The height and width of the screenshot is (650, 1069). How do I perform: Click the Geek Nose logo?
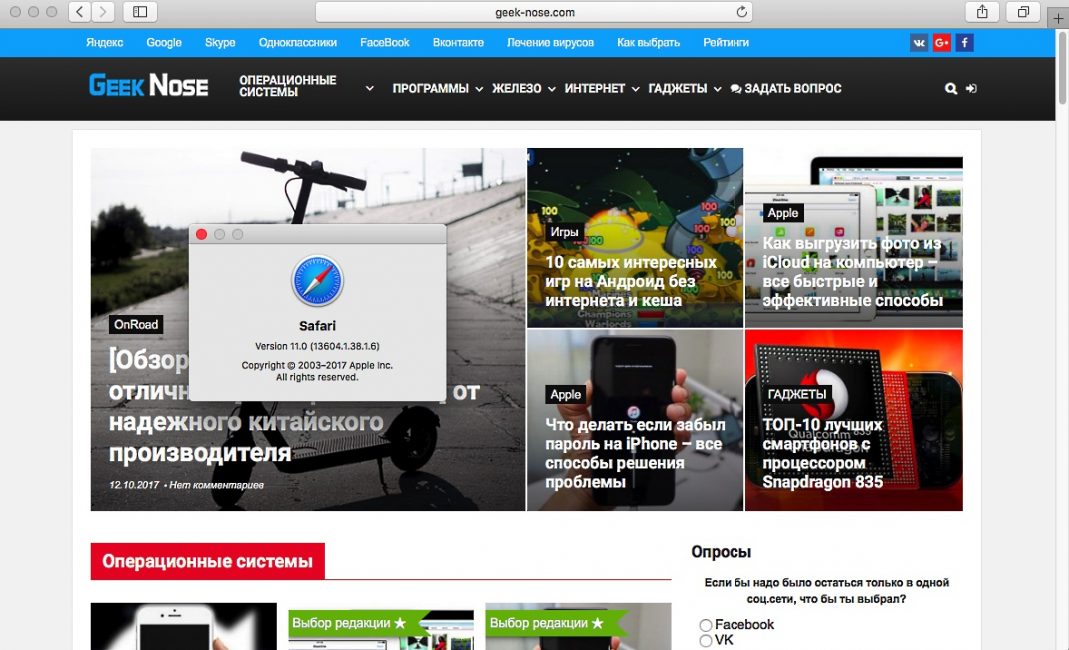(149, 86)
